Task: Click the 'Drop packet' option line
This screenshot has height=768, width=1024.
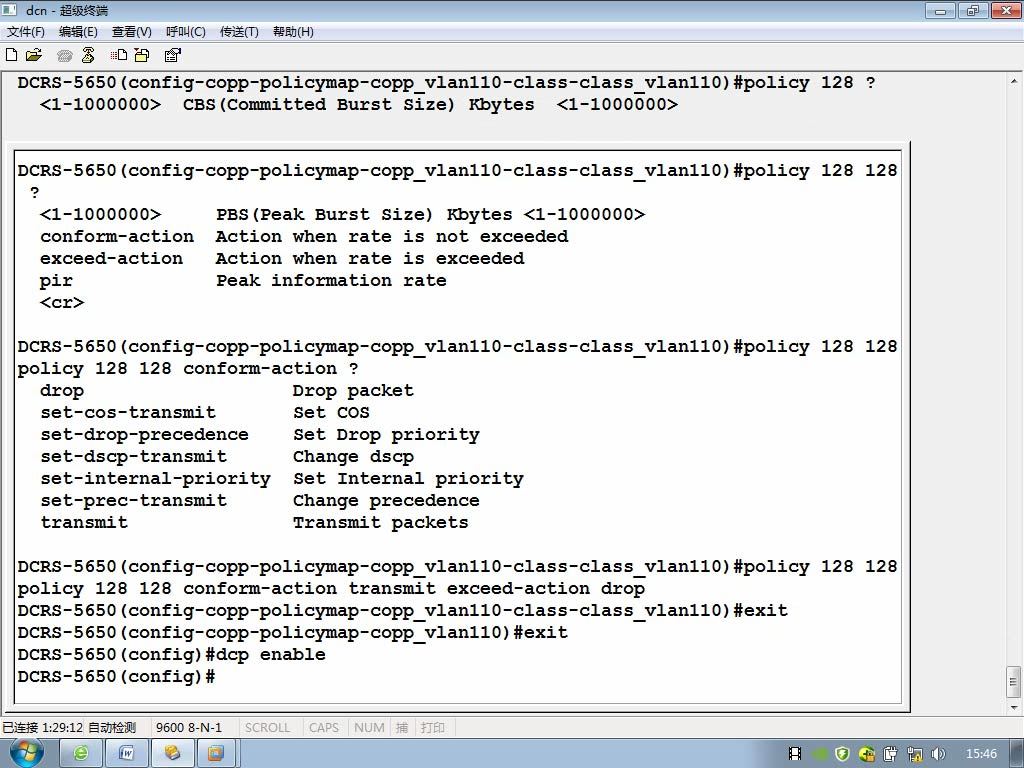Action: click(227, 391)
